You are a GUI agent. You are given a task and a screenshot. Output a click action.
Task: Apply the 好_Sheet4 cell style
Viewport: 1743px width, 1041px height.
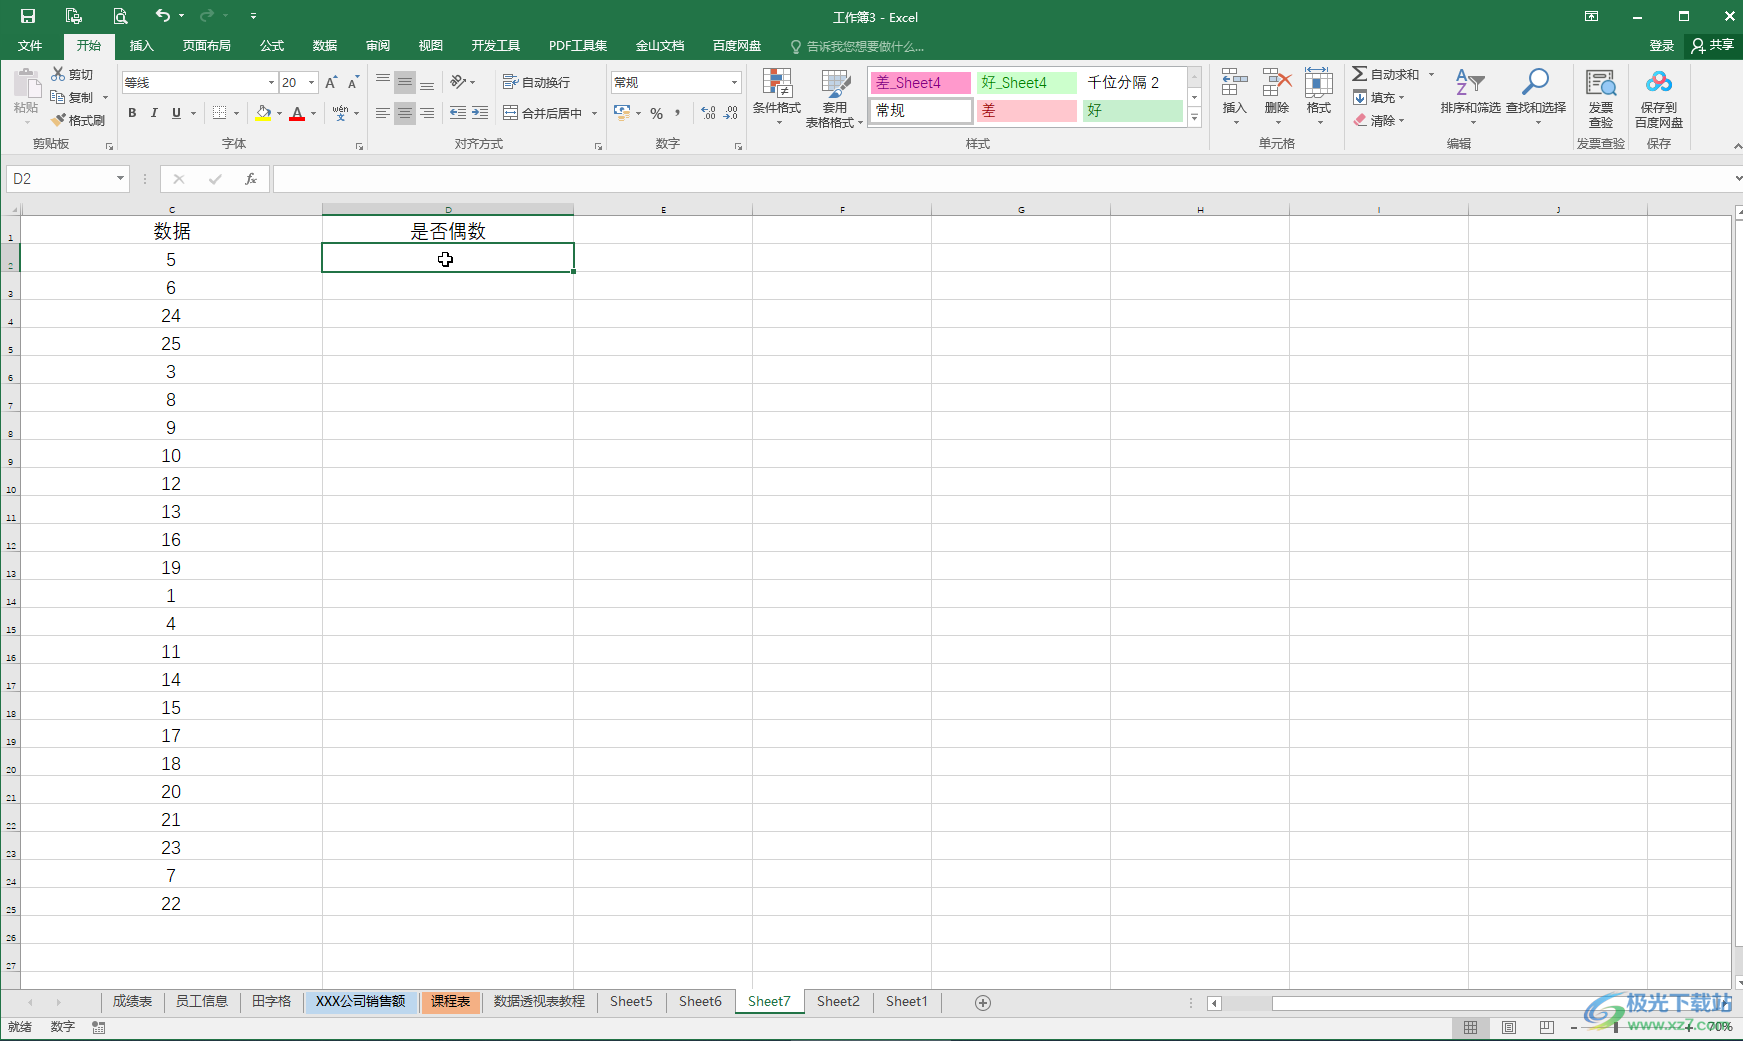tap(1027, 83)
